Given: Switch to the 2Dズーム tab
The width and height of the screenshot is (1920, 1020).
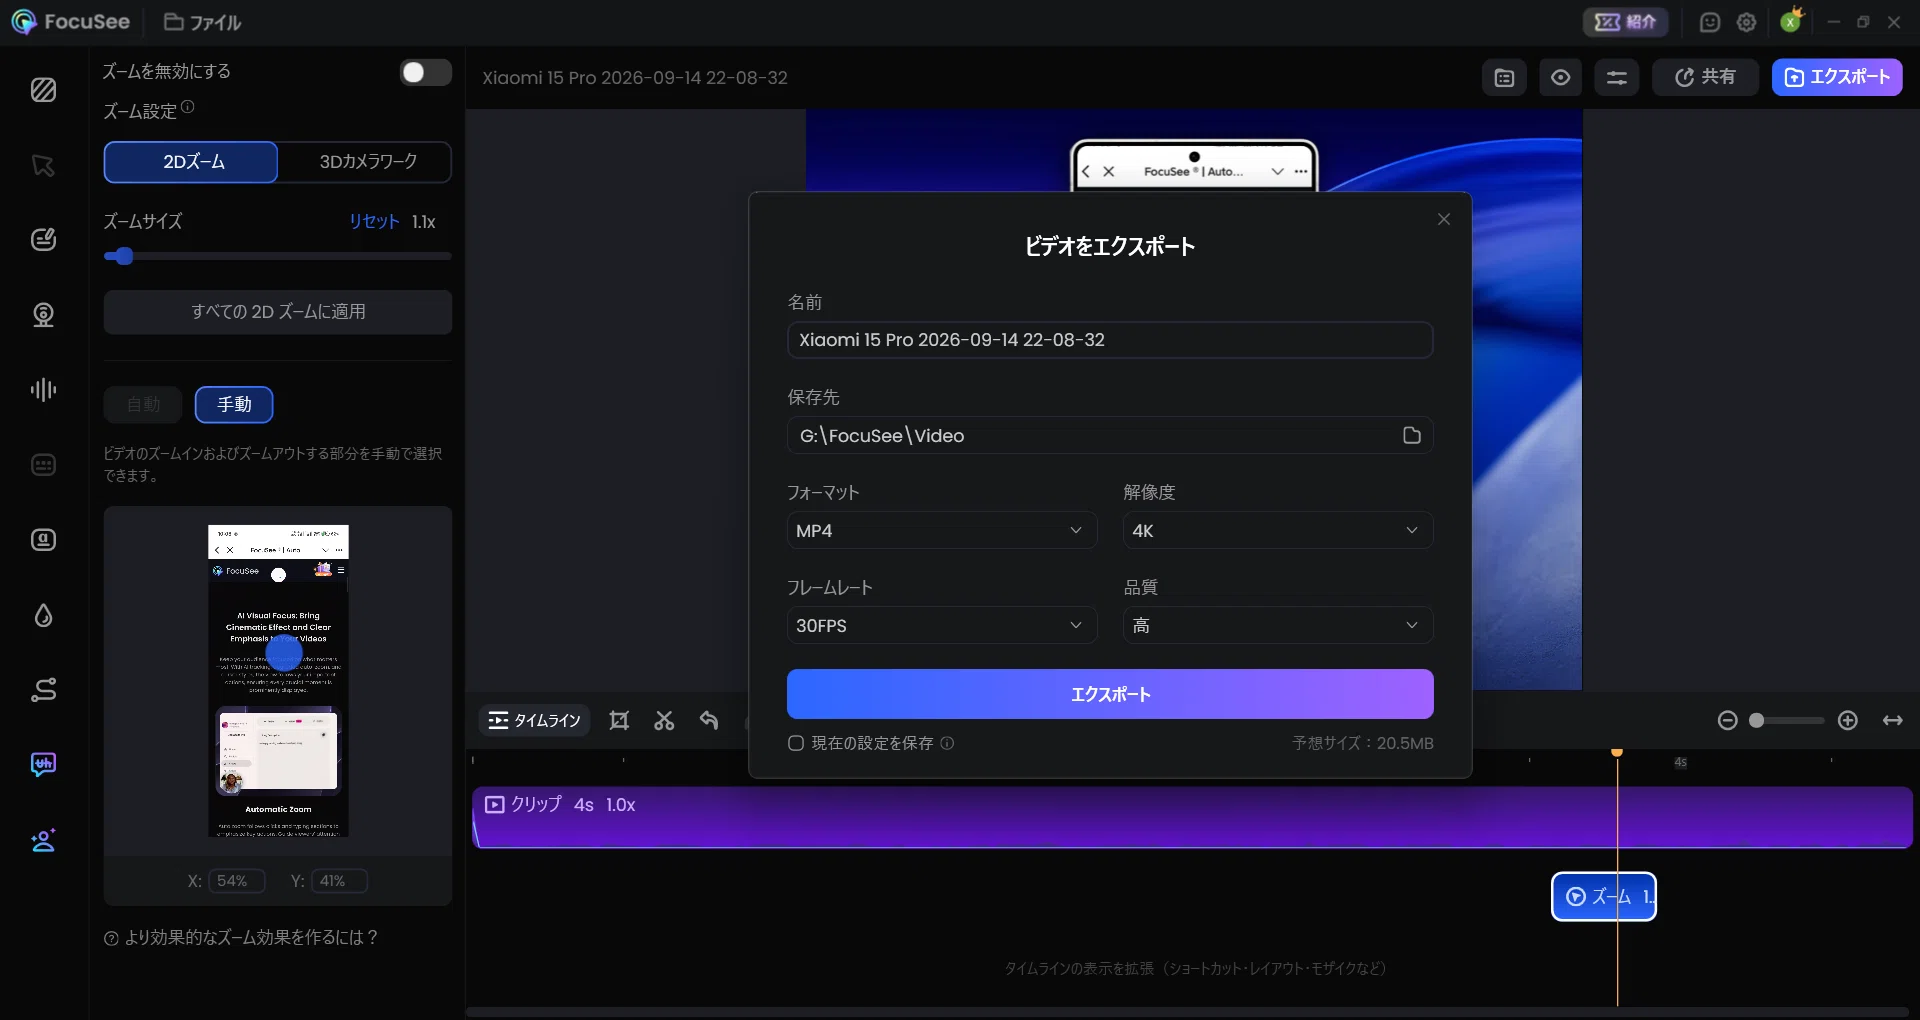Looking at the screenshot, I should (x=191, y=162).
